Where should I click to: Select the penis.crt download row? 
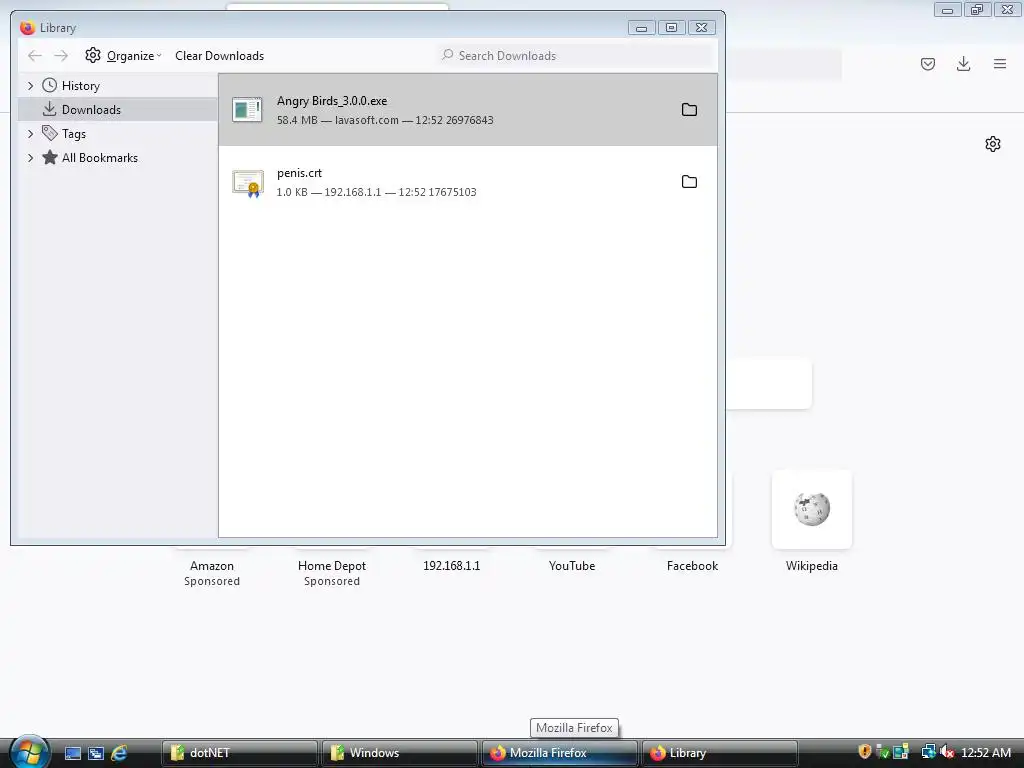click(x=468, y=182)
